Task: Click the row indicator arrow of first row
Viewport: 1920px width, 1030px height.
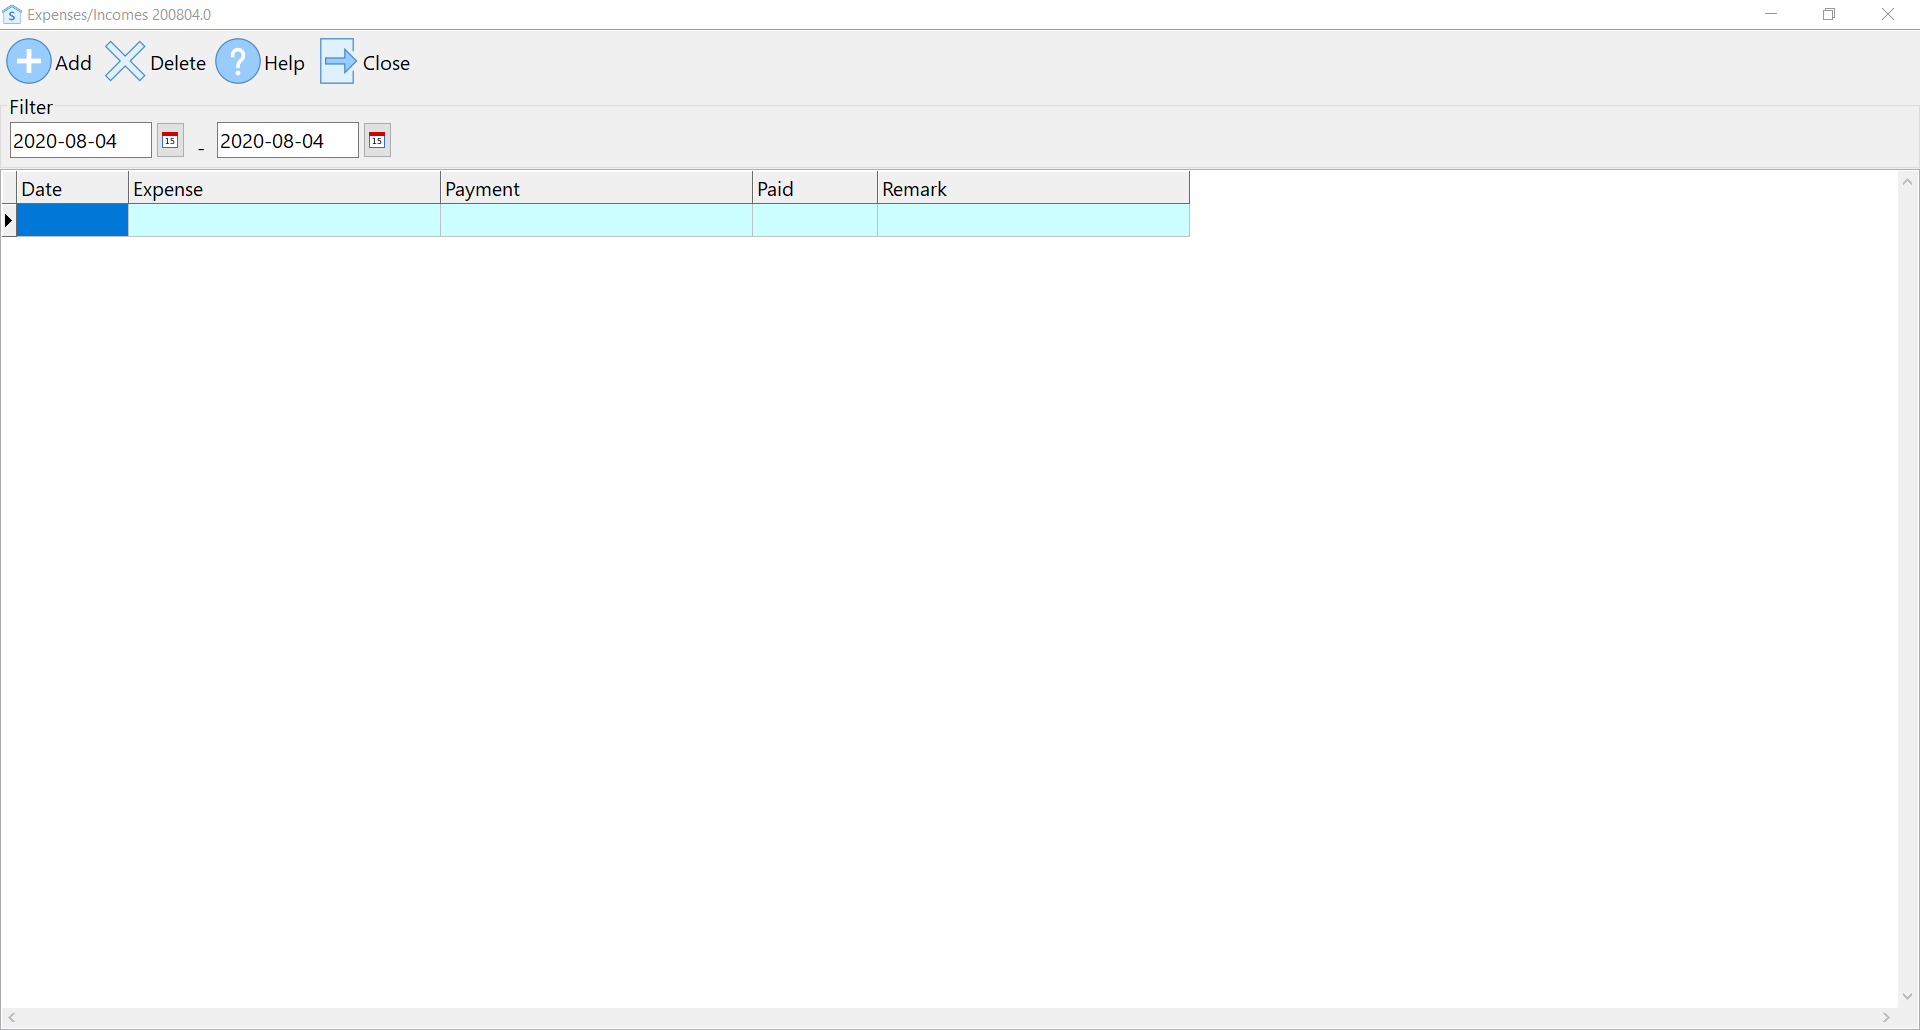Action: click(x=9, y=220)
